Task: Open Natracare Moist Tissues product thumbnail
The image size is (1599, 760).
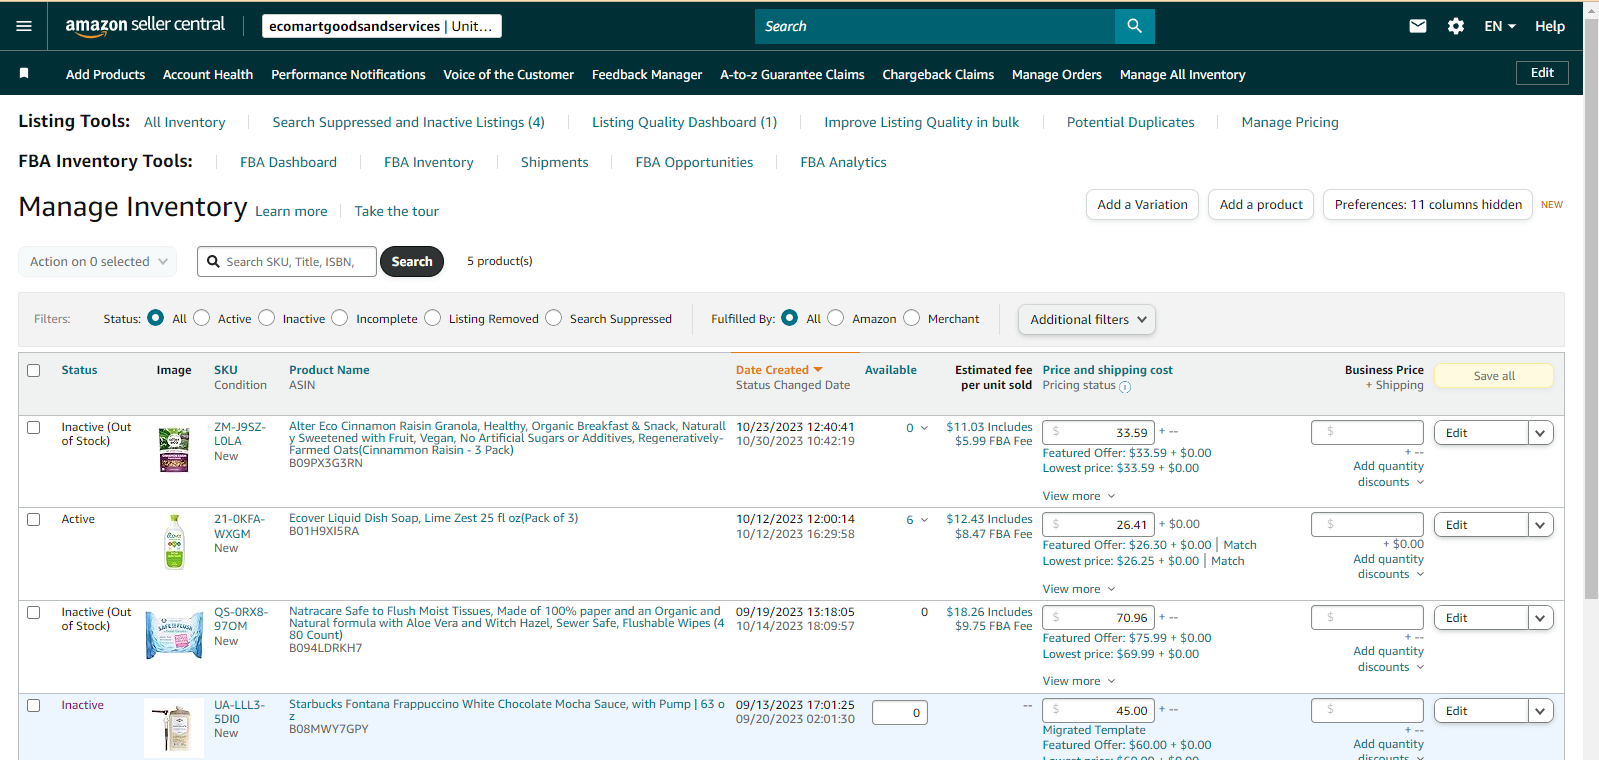Action: coord(174,634)
